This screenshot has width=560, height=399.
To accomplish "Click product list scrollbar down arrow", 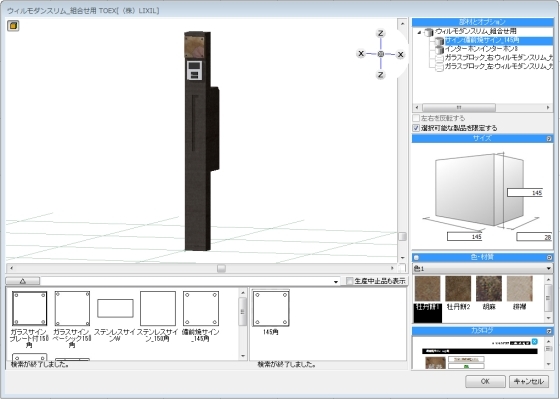I will click(x=243, y=356).
